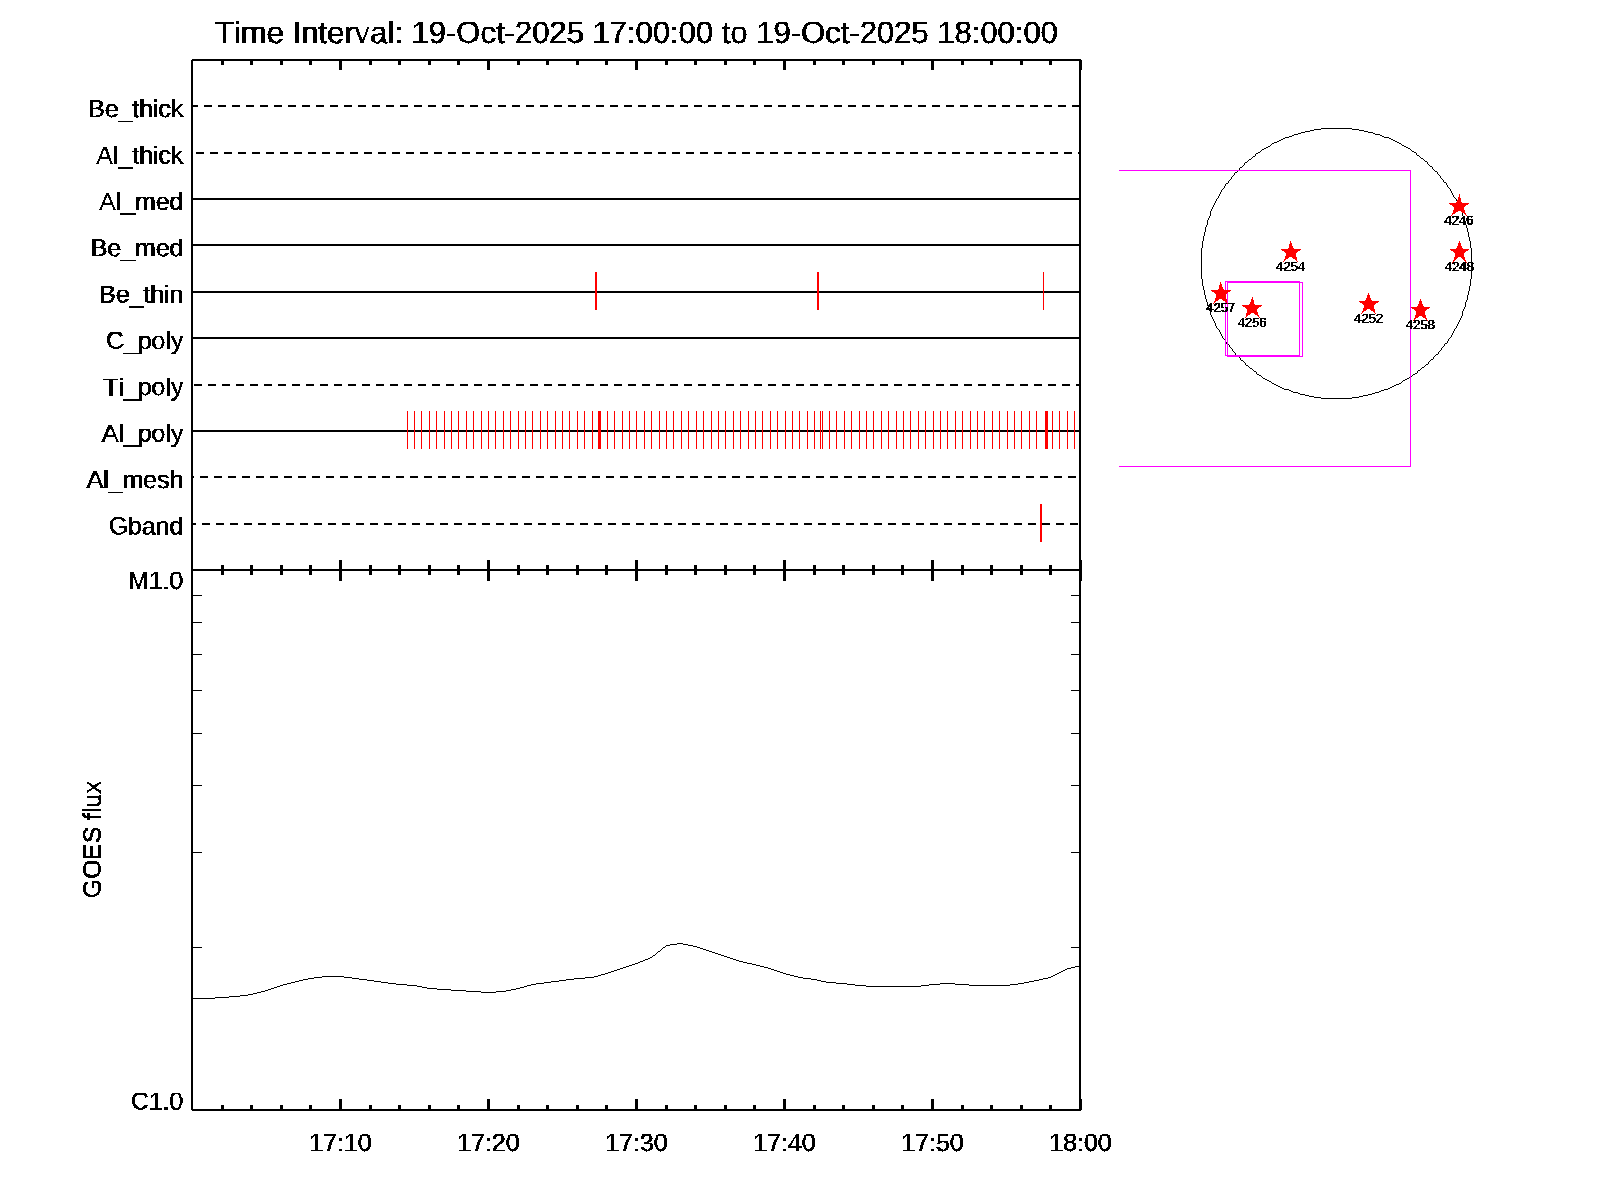Pick the star for region 4252
Image resolution: width=1600 pixels, height=1200 pixels.
coord(1368,304)
